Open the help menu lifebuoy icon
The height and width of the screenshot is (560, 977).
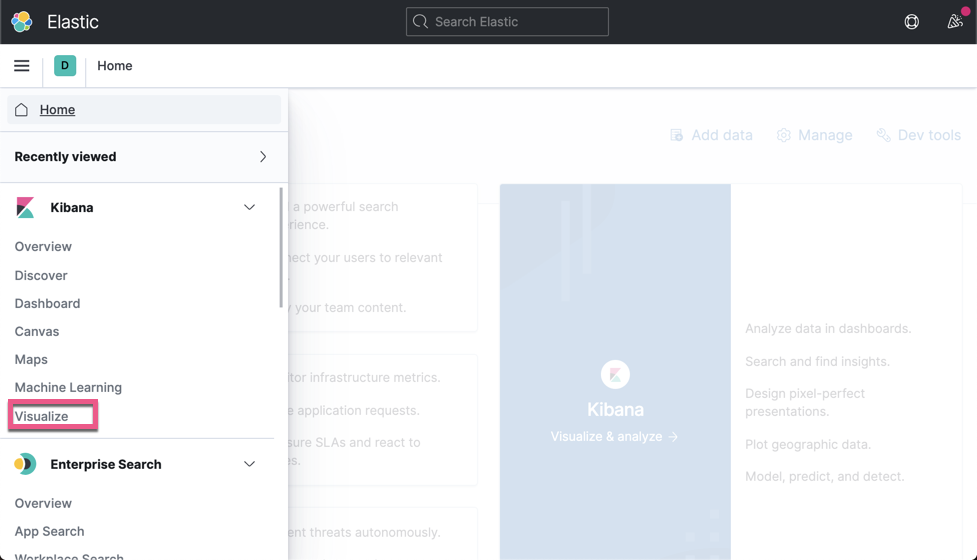coord(912,22)
